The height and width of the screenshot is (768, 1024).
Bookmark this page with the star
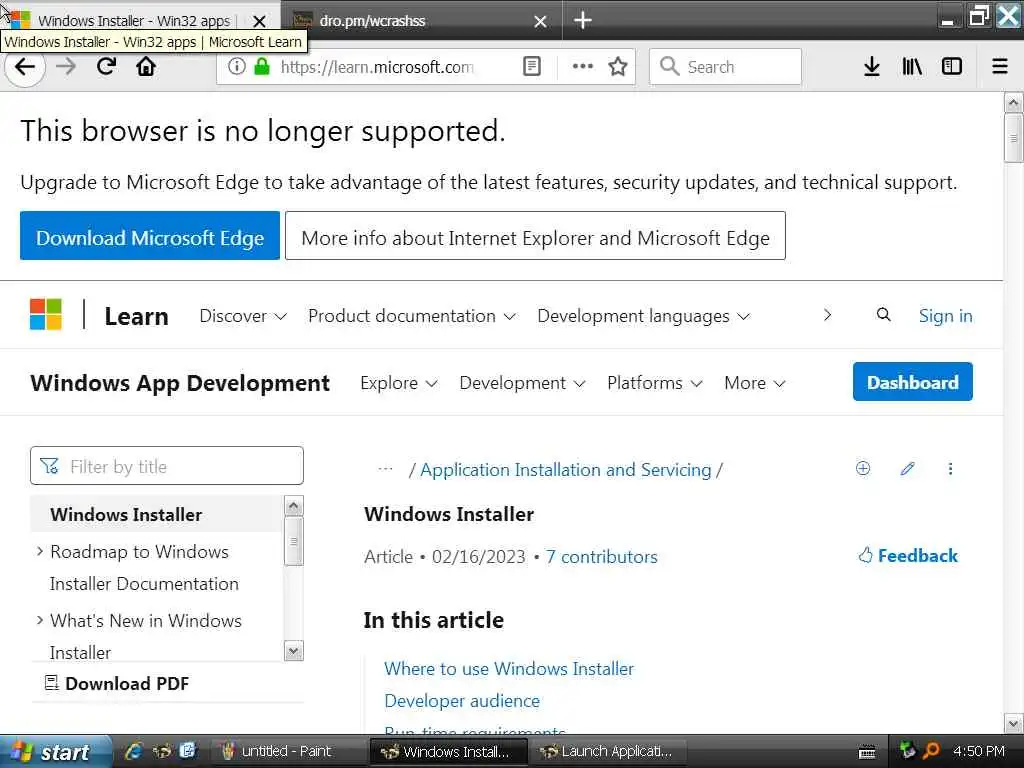coord(618,66)
